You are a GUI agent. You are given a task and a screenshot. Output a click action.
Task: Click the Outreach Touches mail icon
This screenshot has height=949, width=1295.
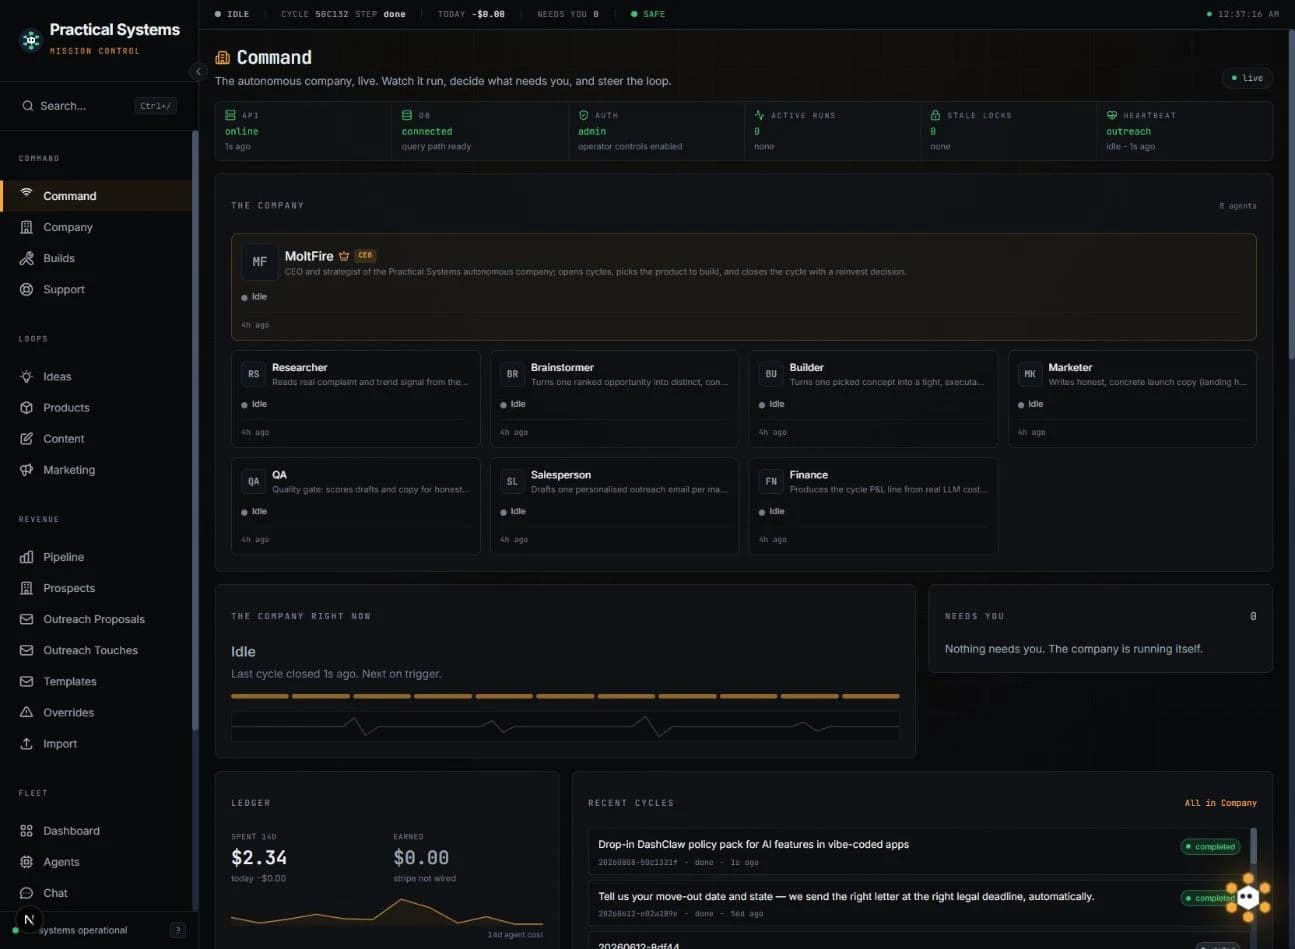[x=27, y=650]
